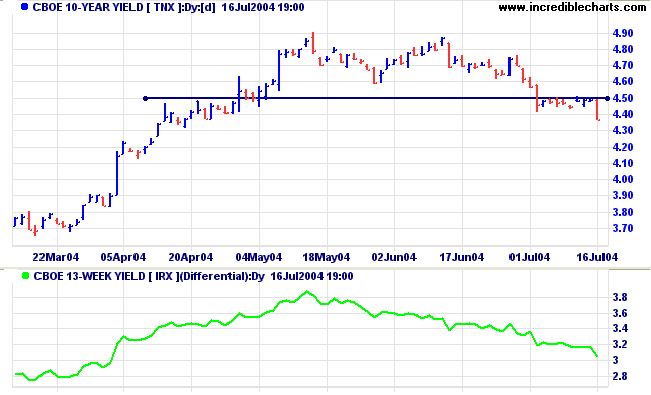
Task: Click the 22Mar04 date label
Action: tap(56, 258)
